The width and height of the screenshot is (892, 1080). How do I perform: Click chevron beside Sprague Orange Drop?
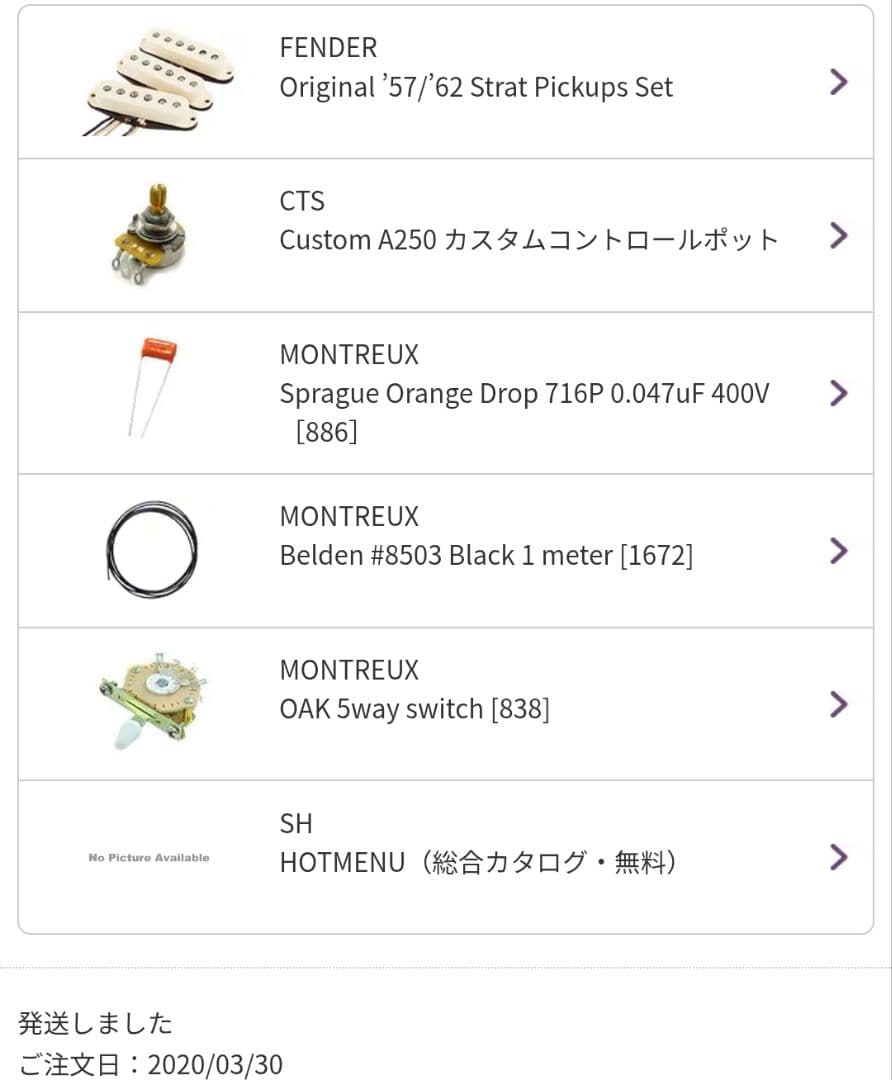coord(839,393)
